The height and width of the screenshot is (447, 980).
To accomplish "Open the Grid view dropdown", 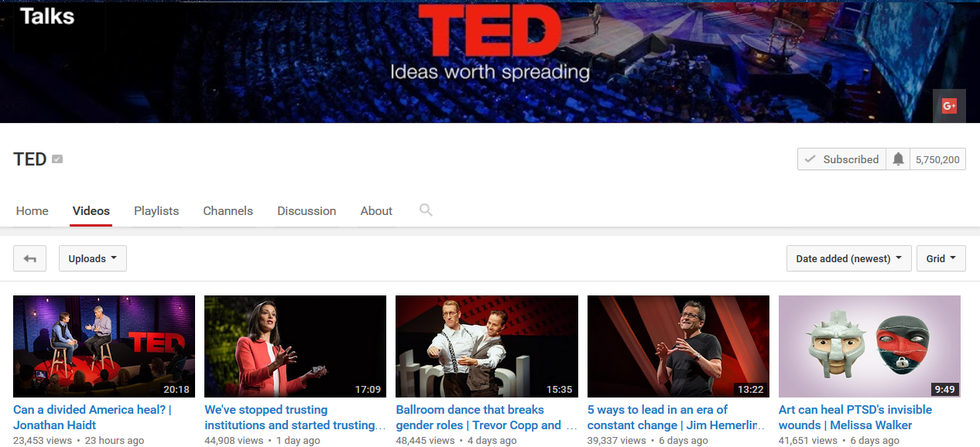I will tap(941, 259).
